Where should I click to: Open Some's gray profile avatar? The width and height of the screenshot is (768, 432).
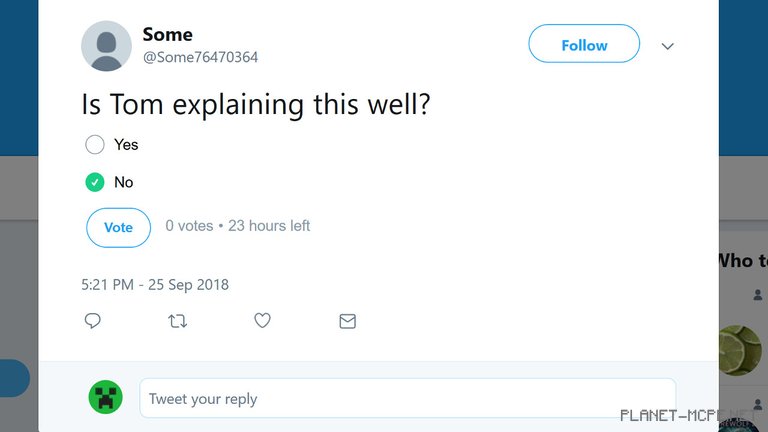[106, 46]
